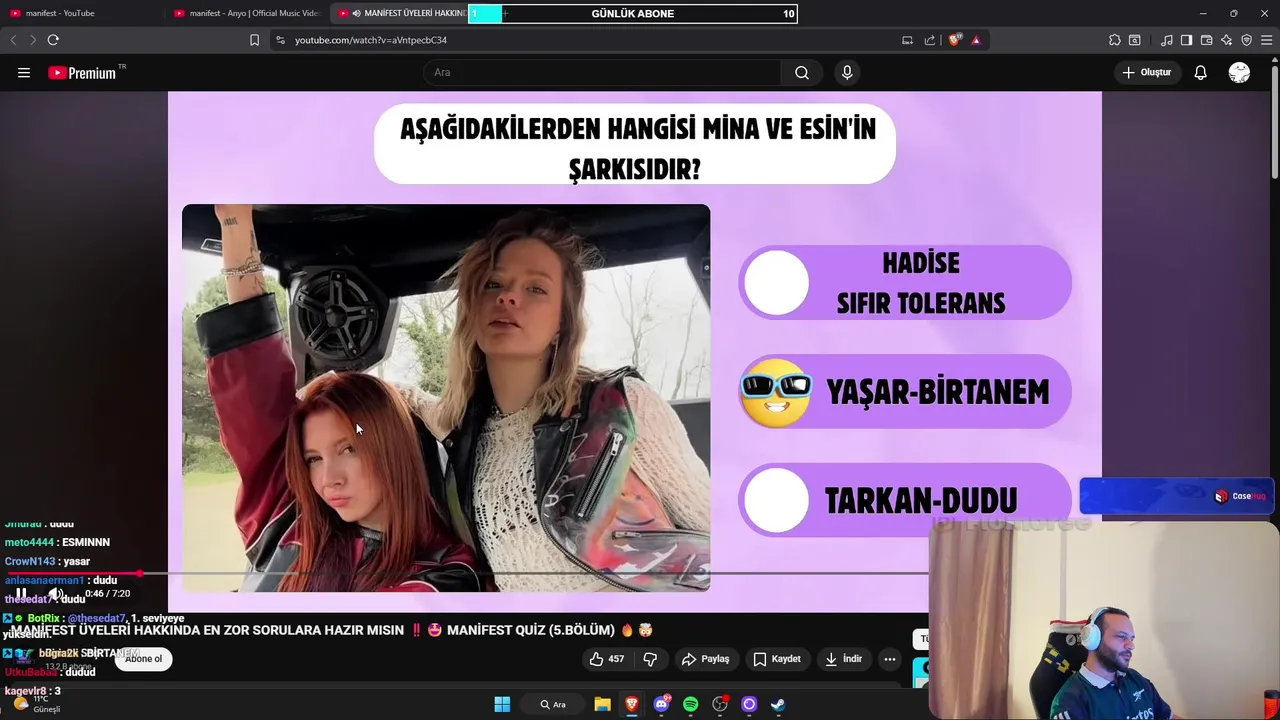Image resolution: width=1280 pixels, height=720 pixels.
Task: Open the browser share icon in address bar
Action: [930, 40]
